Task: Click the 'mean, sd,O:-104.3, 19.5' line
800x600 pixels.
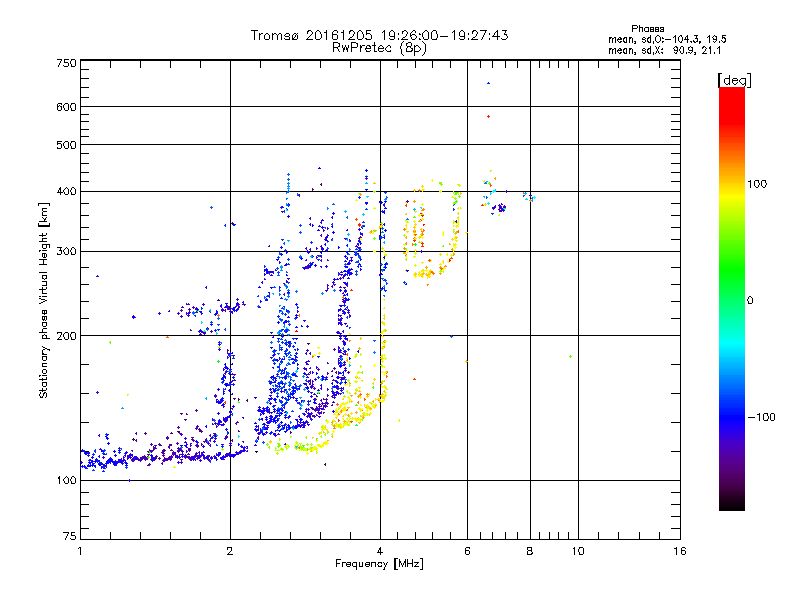Action: point(667,40)
